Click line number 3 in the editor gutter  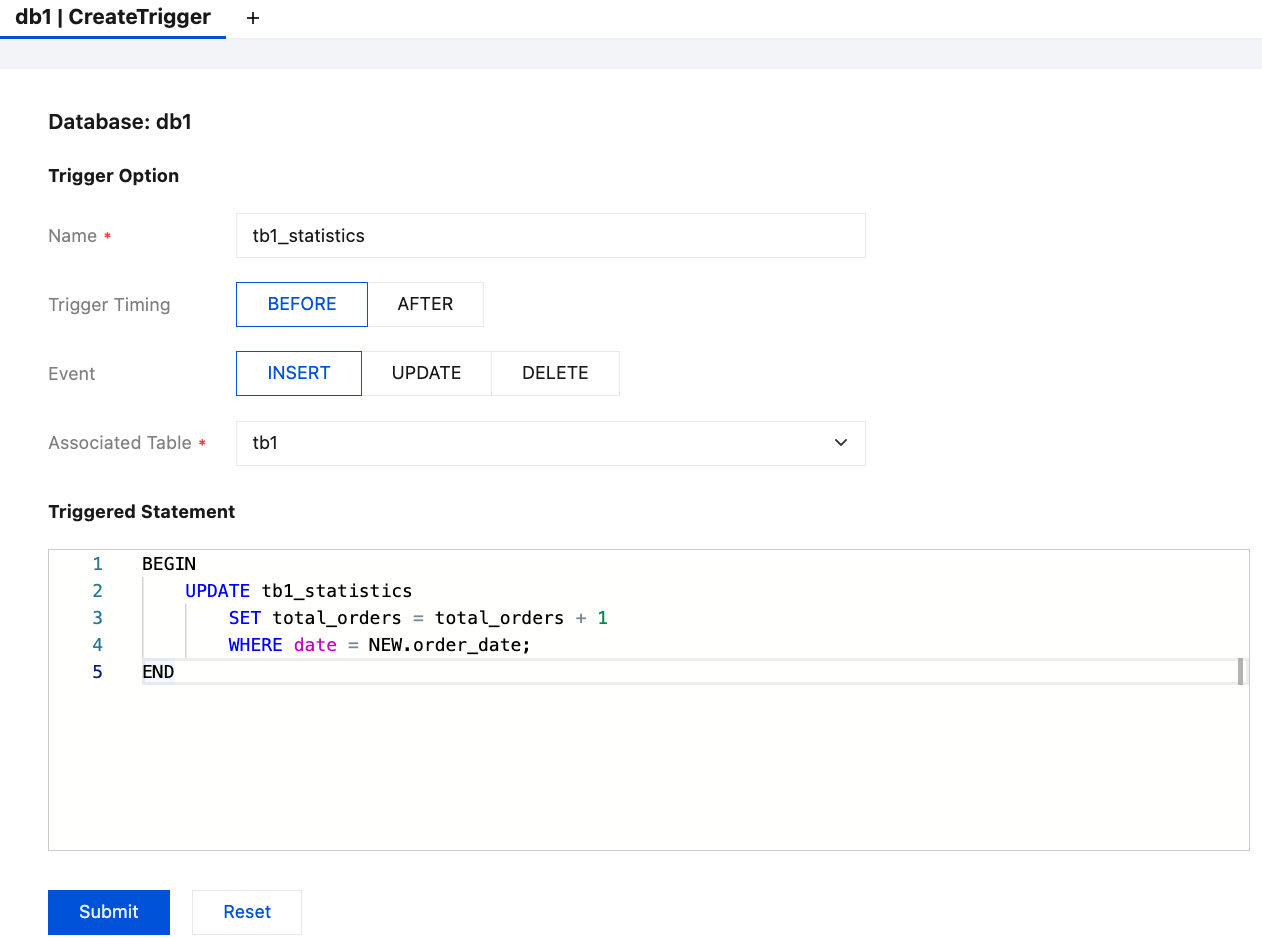click(97, 618)
